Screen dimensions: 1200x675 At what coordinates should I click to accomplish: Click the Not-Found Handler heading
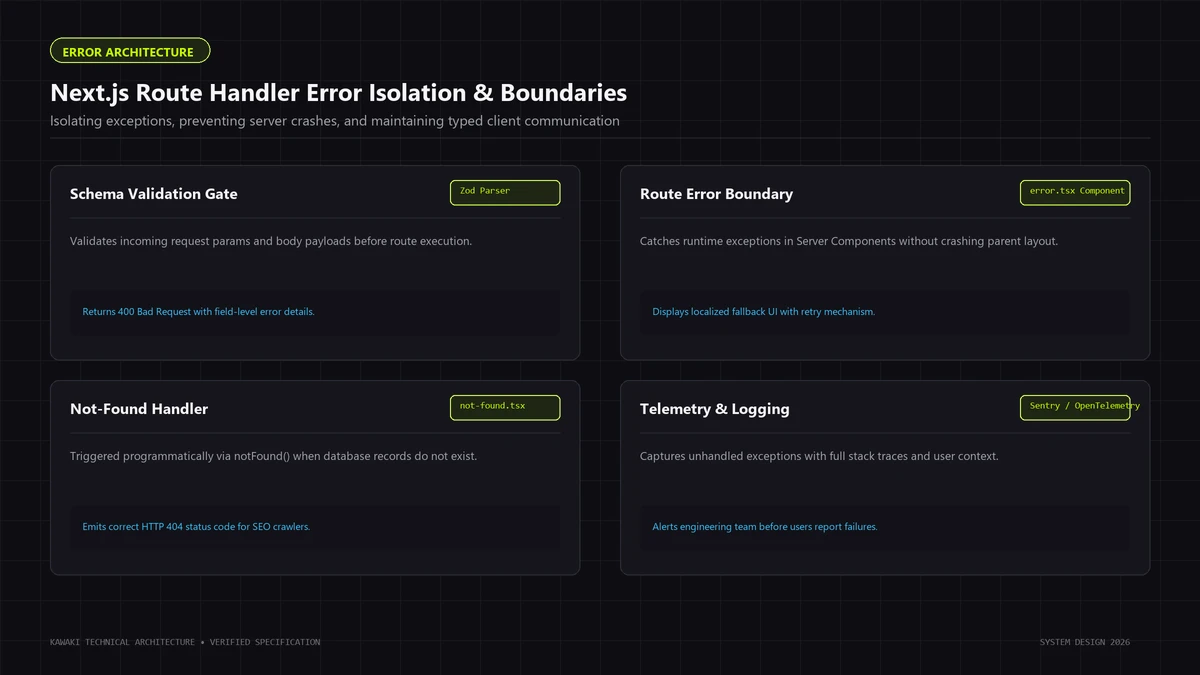pyautogui.click(x=139, y=409)
